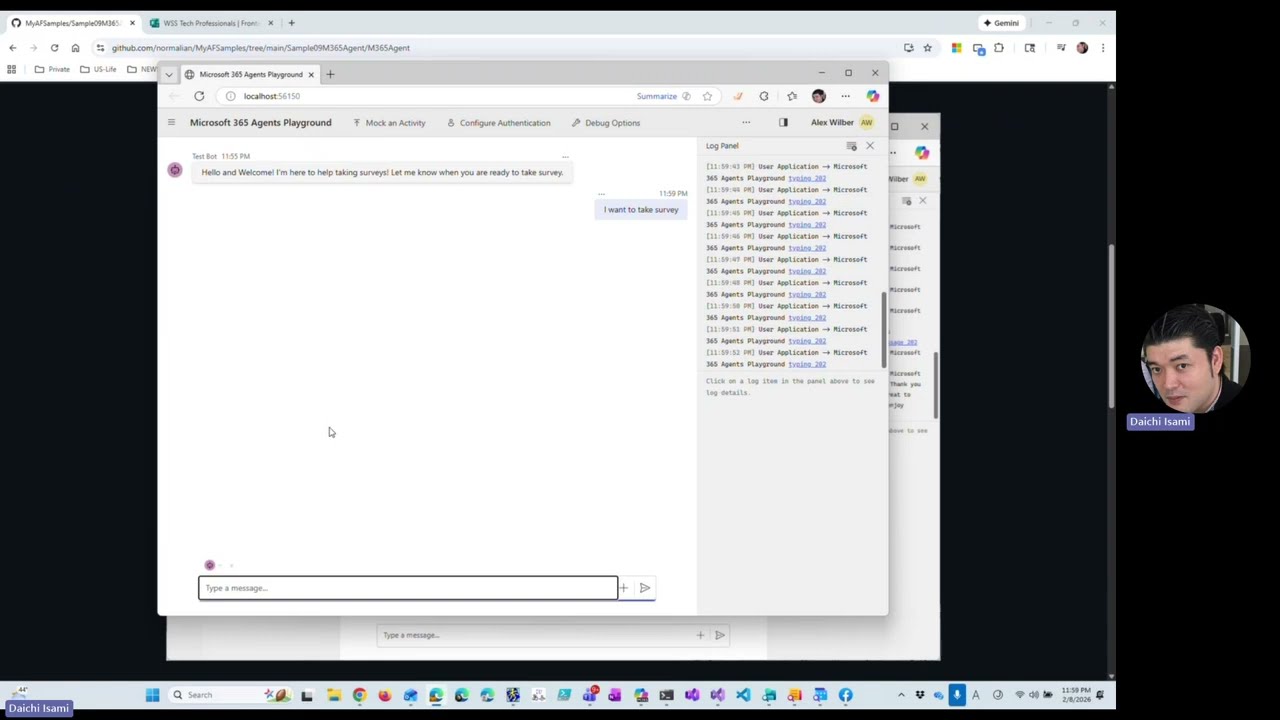This screenshot has width=1280, height=720.
Task: Open Firefox from the taskbar
Action: point(384,695)
